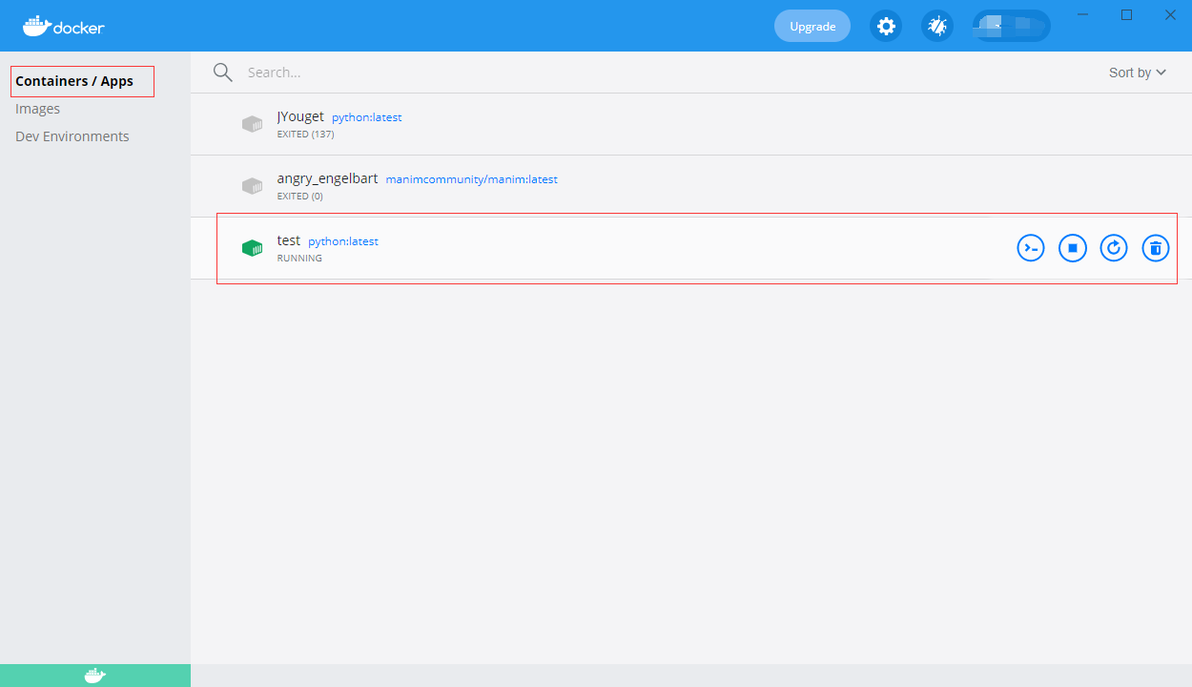Open the troubleshoot bug icon
The width and height of the screenshot is (1192, 687).
(937, 26)
